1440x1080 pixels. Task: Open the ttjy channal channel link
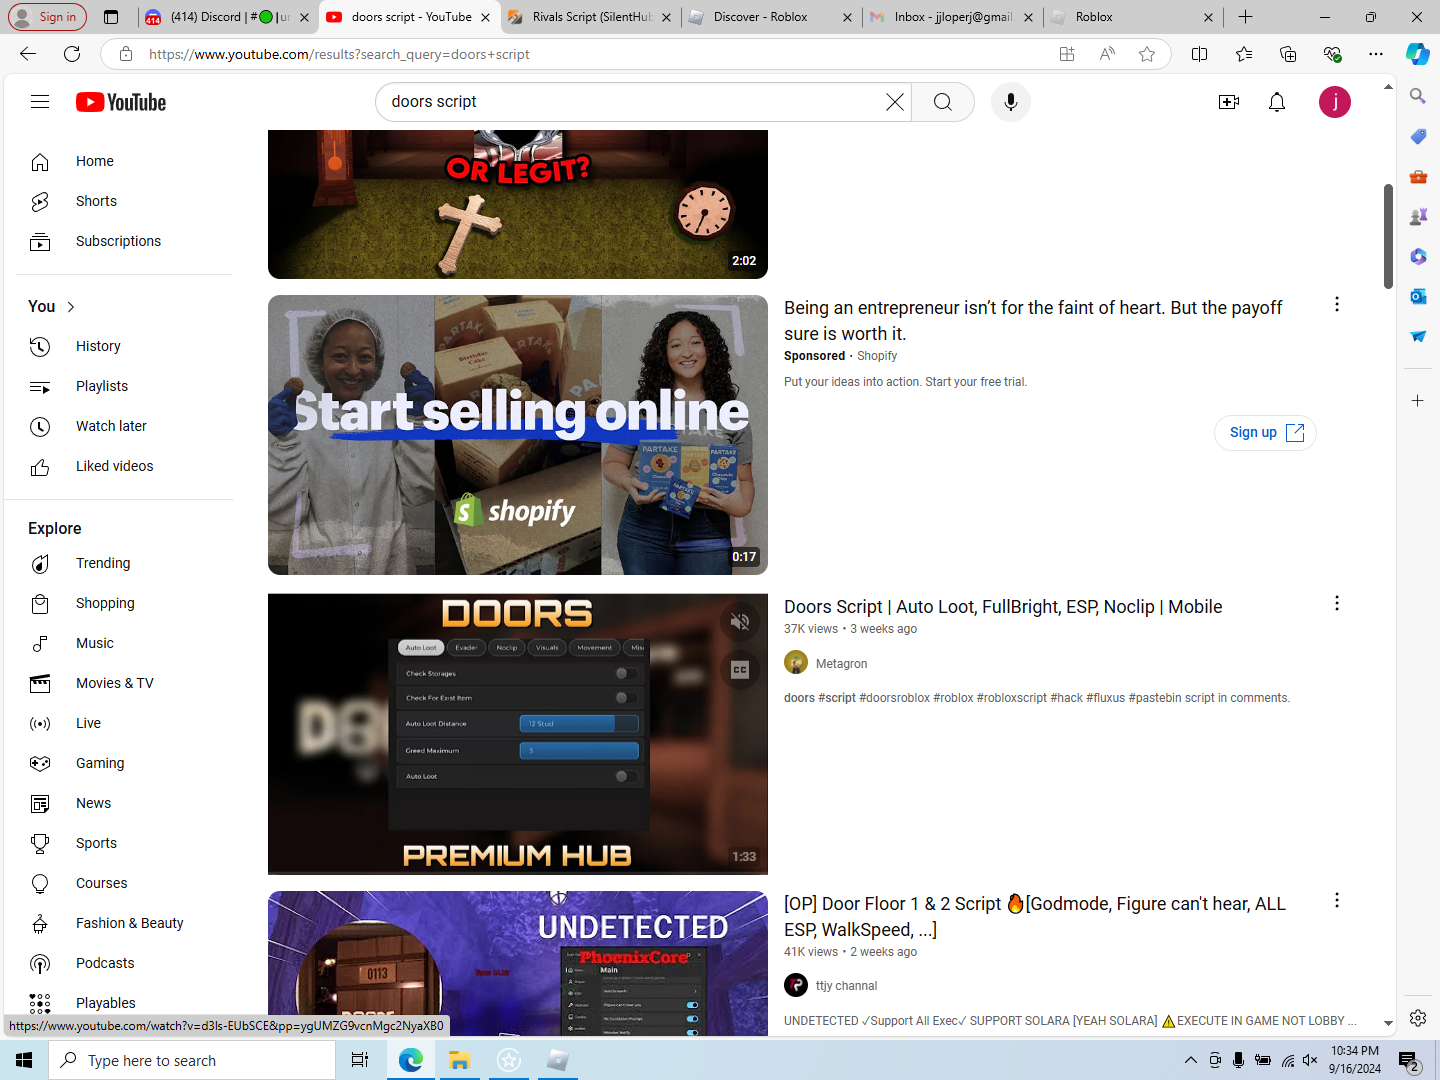(846, 986)
